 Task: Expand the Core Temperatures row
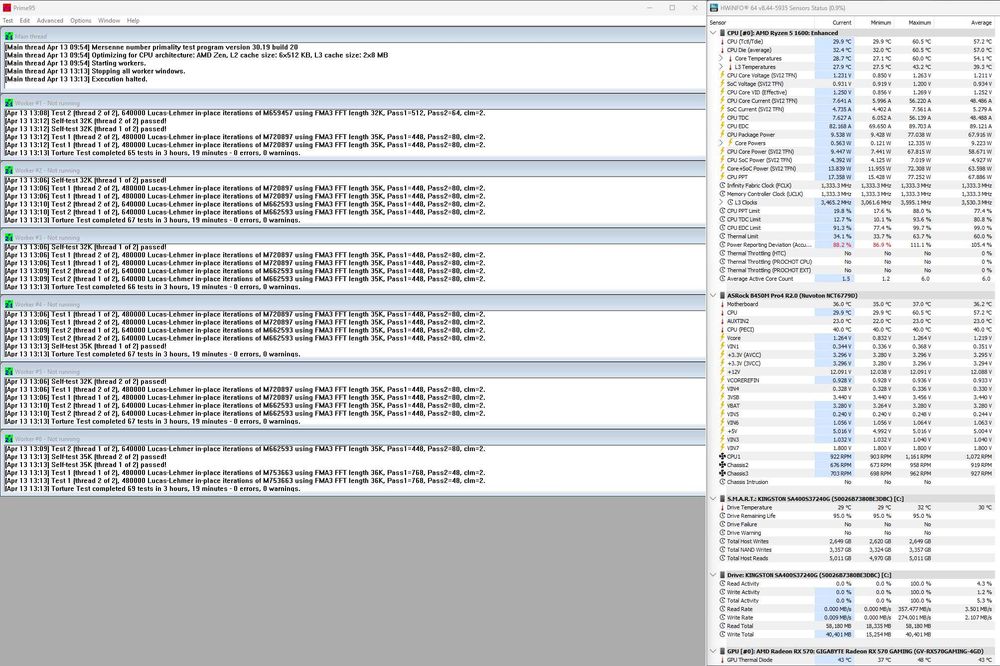point(721,58)
